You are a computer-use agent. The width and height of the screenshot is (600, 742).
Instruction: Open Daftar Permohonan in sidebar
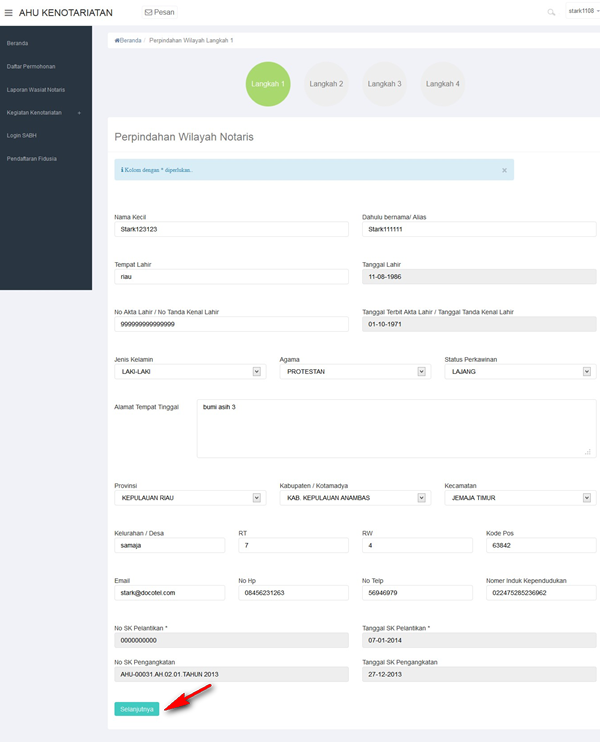(x=31, y=66)
